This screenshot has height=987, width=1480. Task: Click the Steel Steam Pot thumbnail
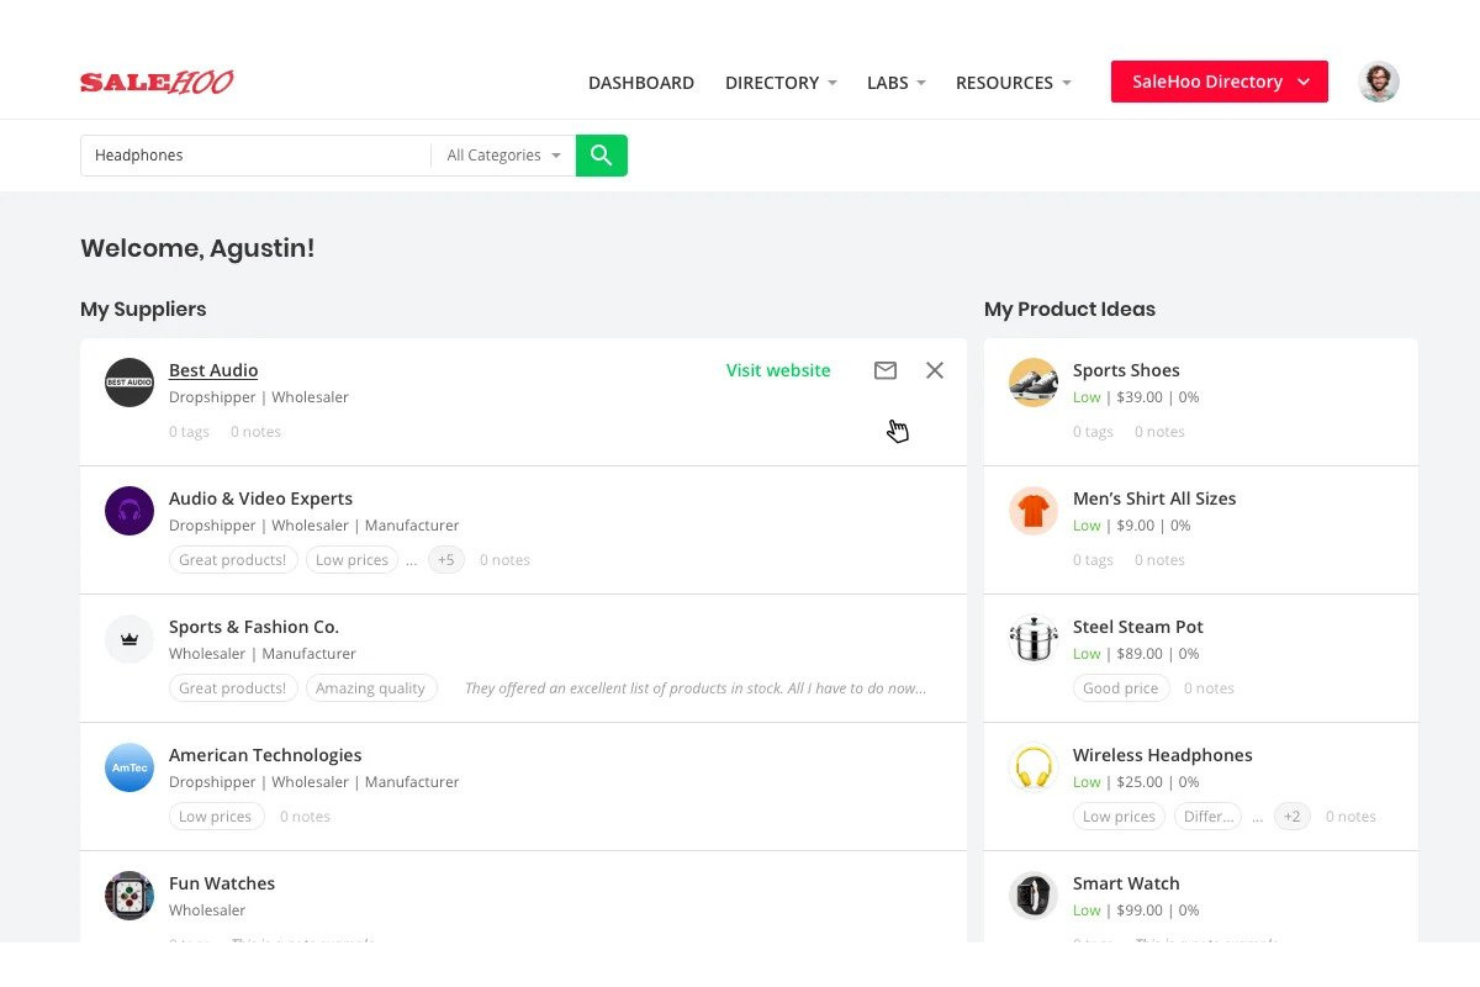pyautogui.click(x=1034, y=639)
